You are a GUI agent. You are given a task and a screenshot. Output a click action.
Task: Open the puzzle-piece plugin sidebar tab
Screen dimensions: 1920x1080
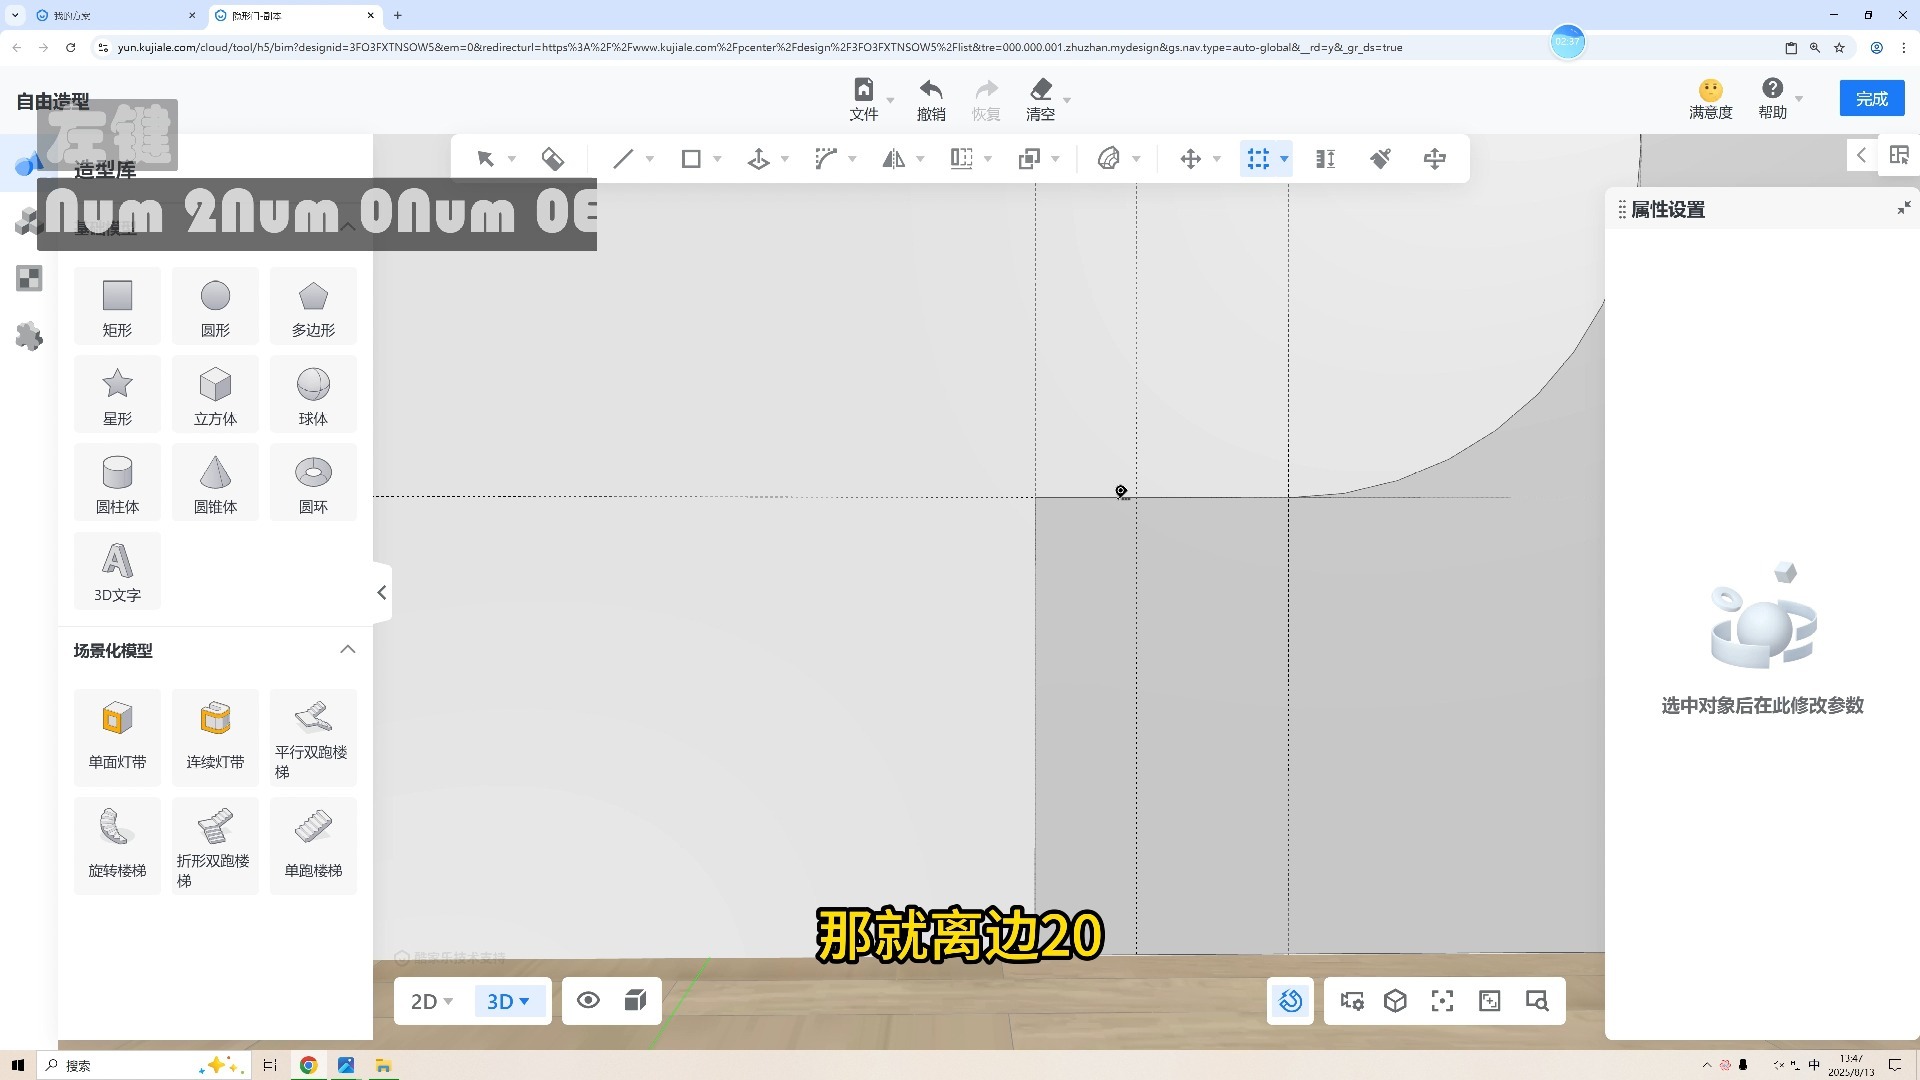tap(29, 336)
